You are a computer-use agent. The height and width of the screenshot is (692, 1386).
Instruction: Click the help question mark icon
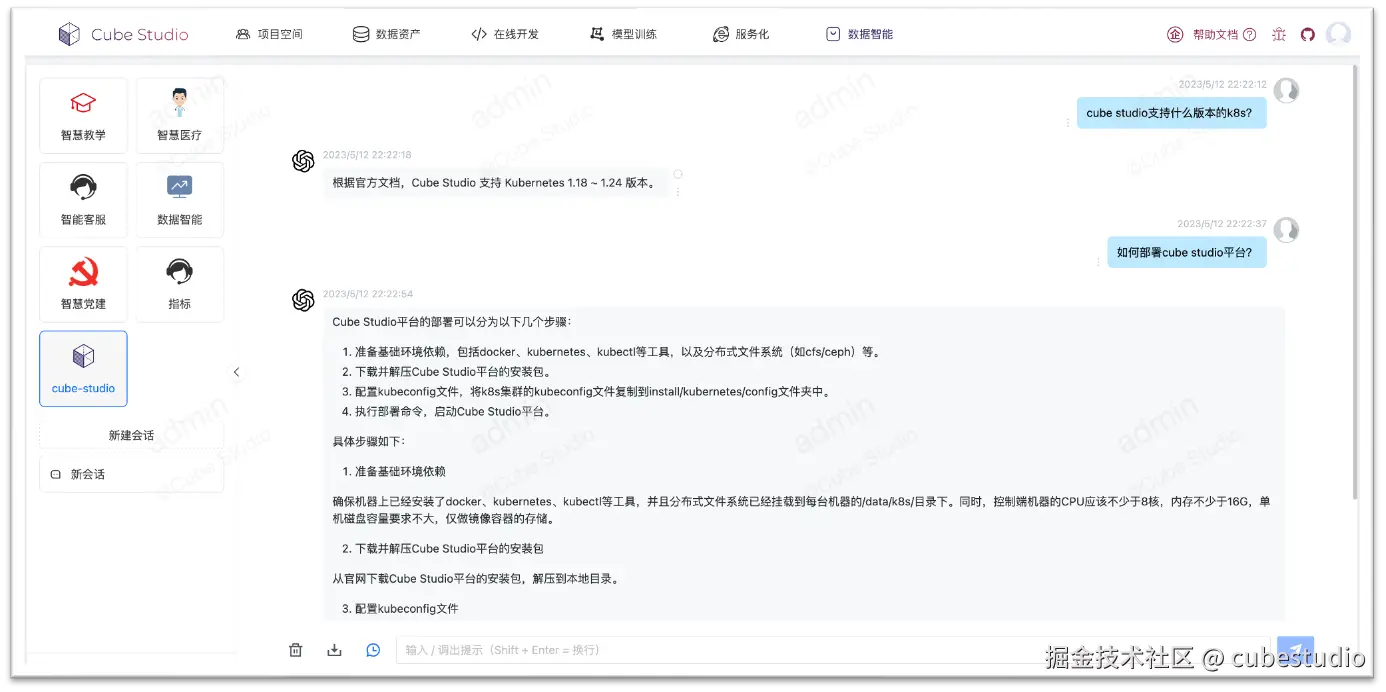pos(1249,34)
